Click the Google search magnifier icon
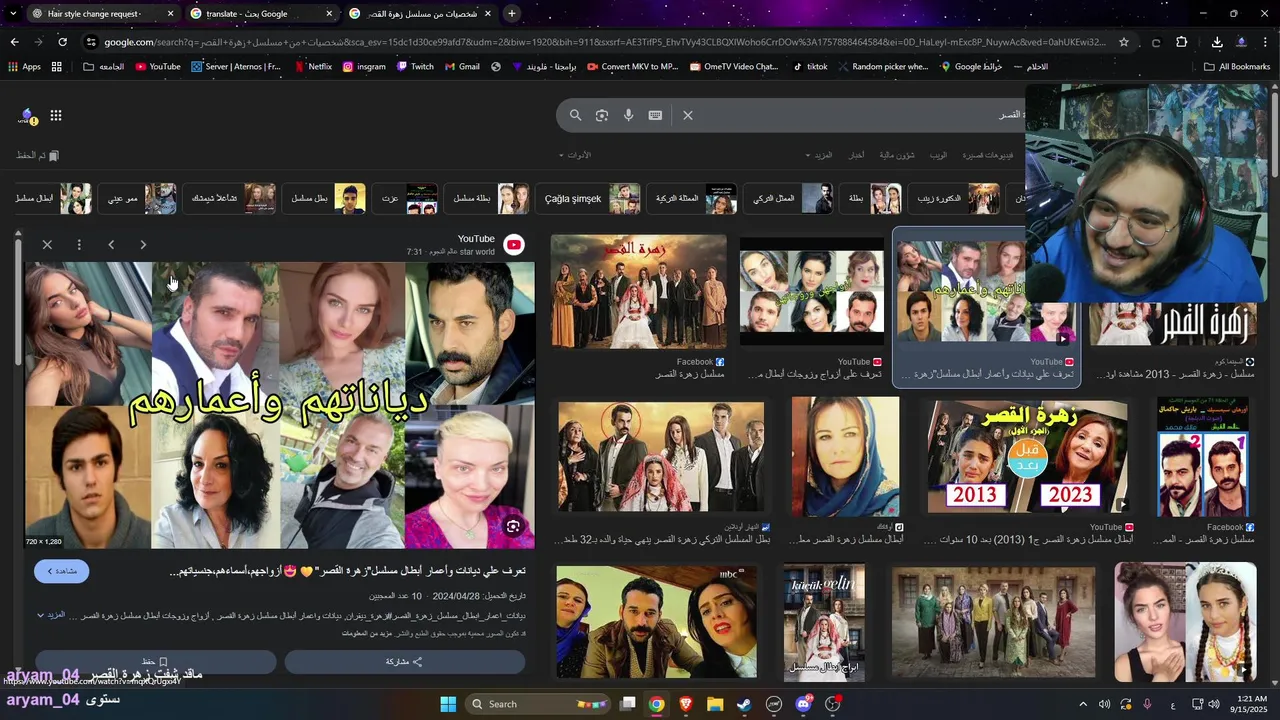1280x720 pixels. point(575,115)
